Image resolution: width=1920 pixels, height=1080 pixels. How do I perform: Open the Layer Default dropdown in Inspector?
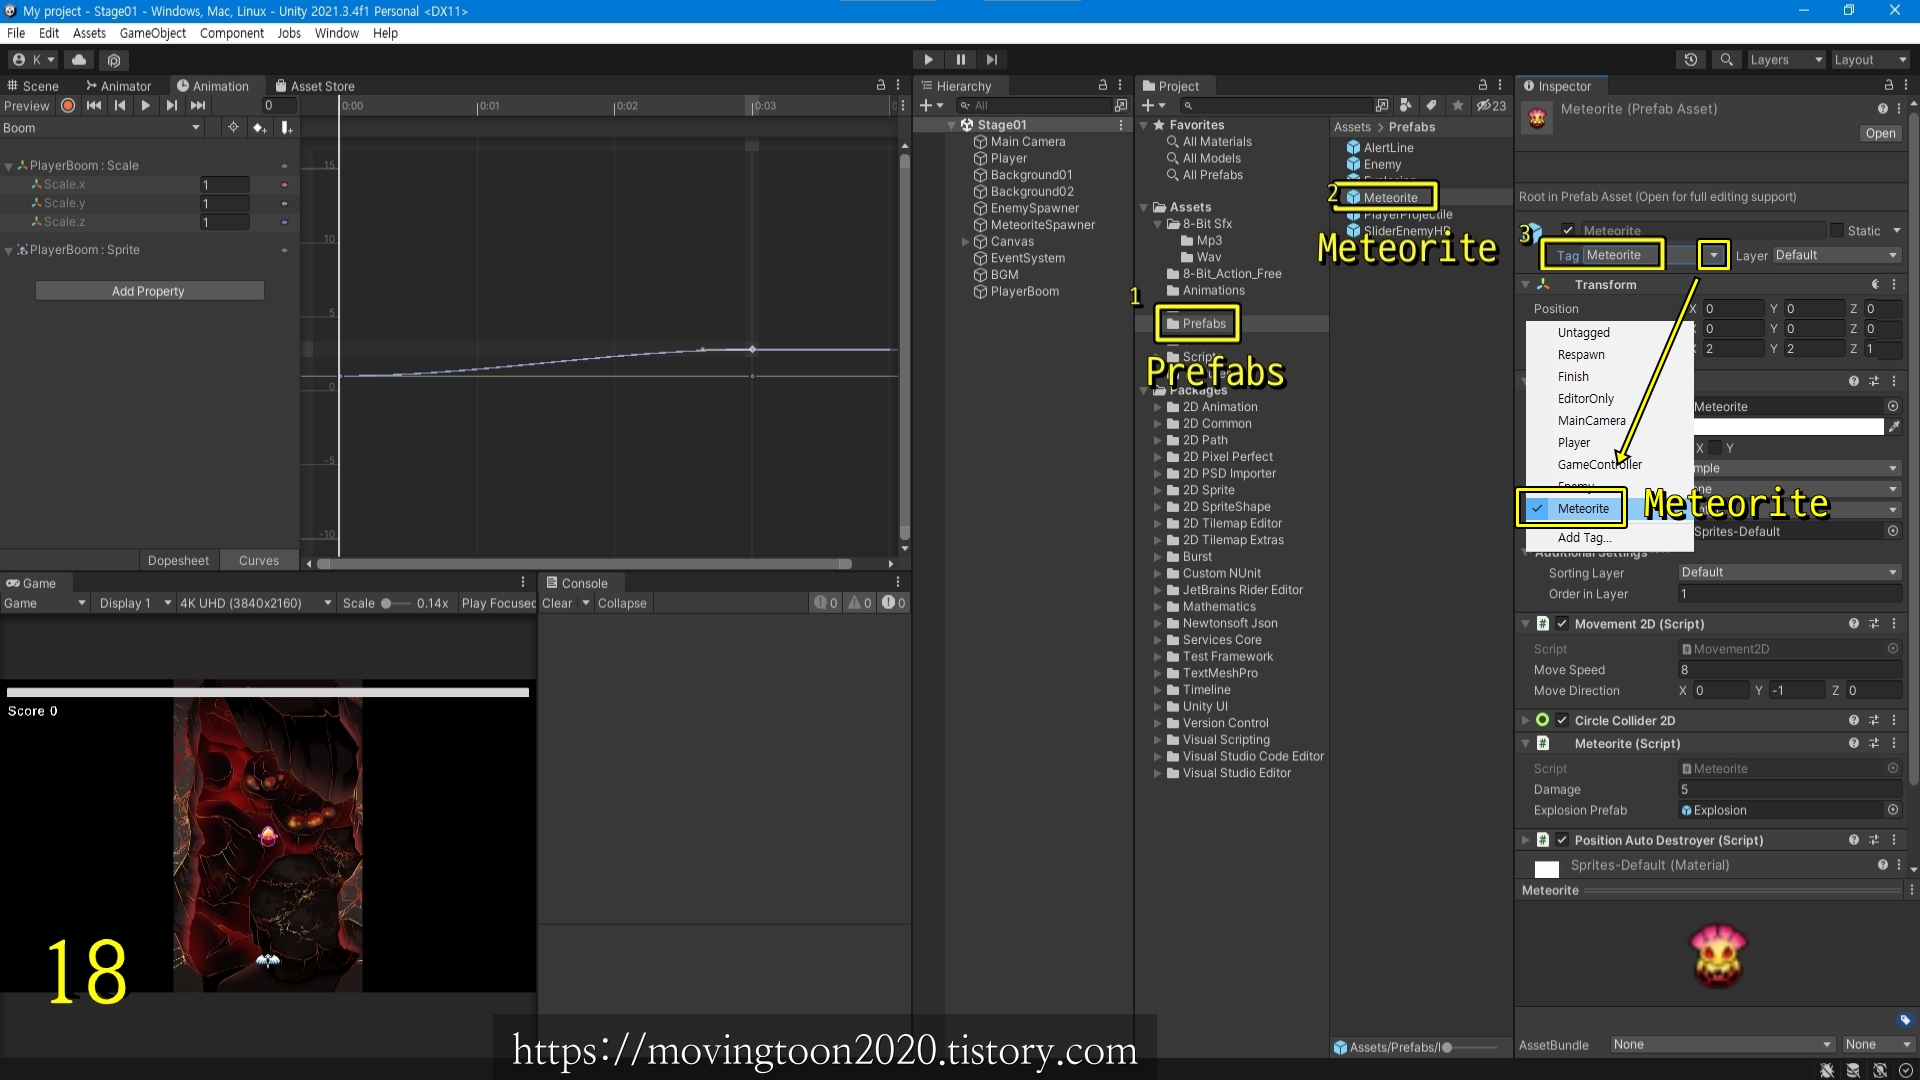(x=1836, y=256)
